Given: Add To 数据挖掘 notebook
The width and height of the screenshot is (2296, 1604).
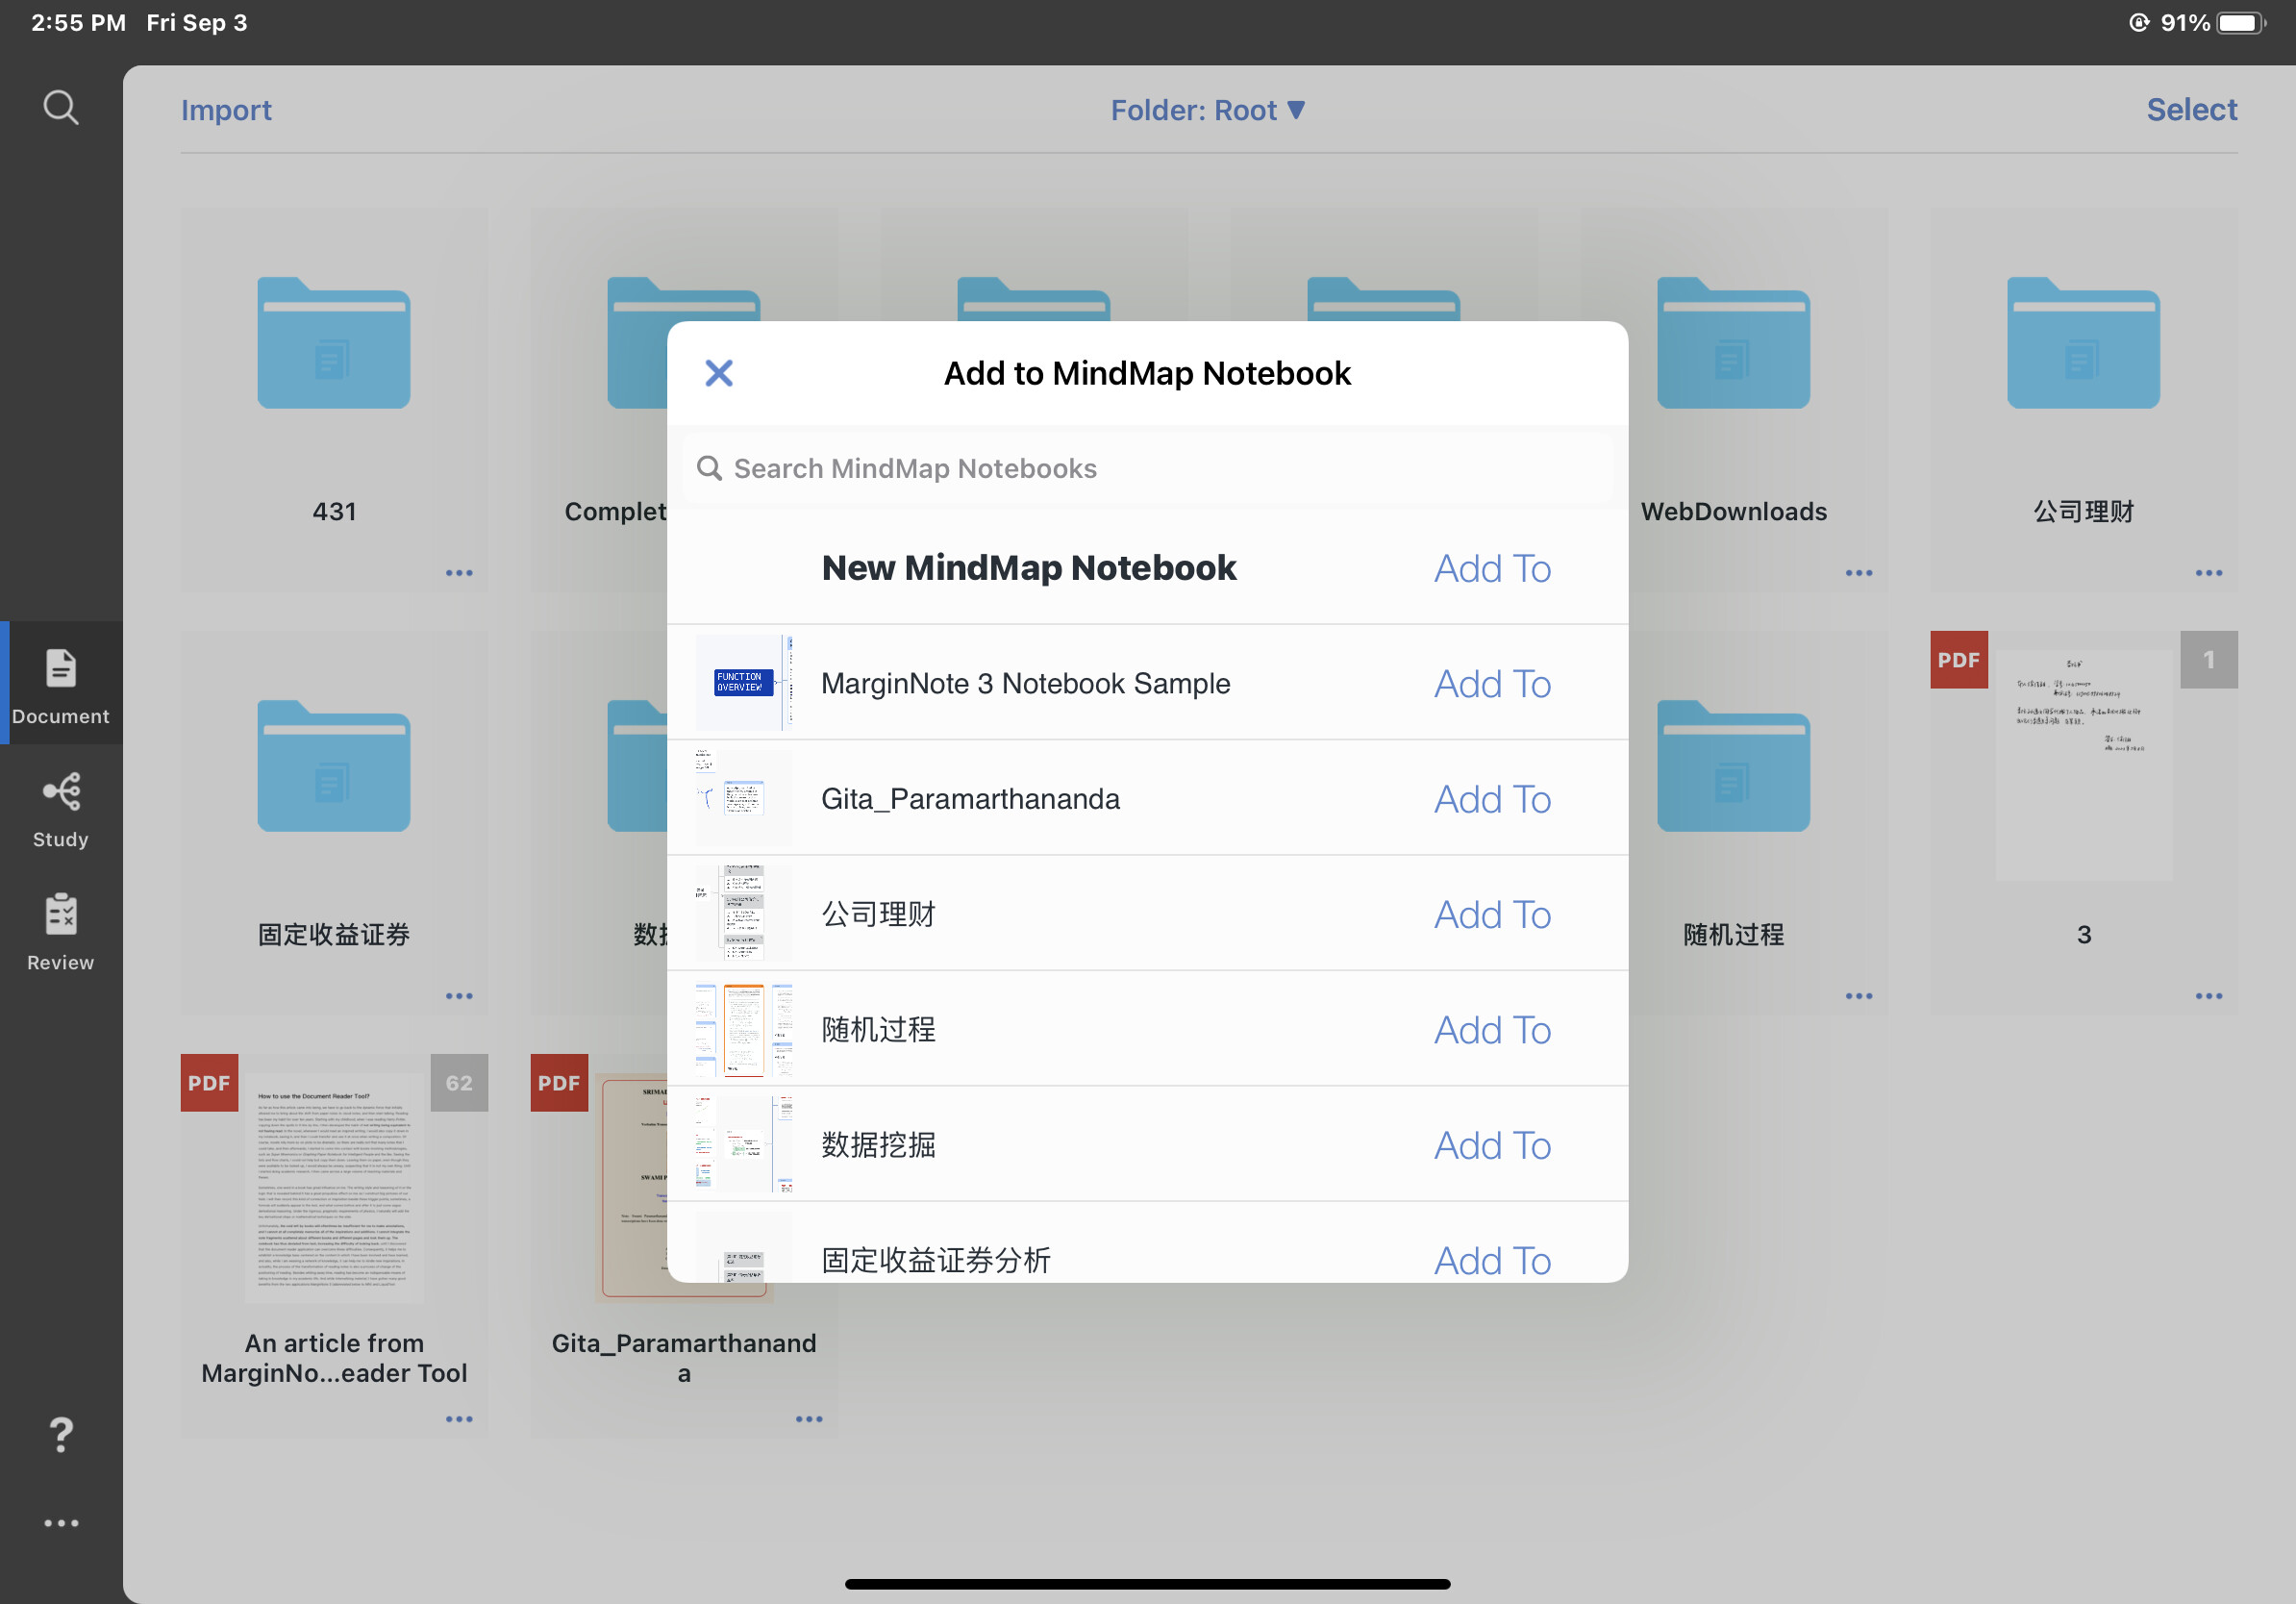Looking at the screenshot, I should (x=1492, y=1145).
